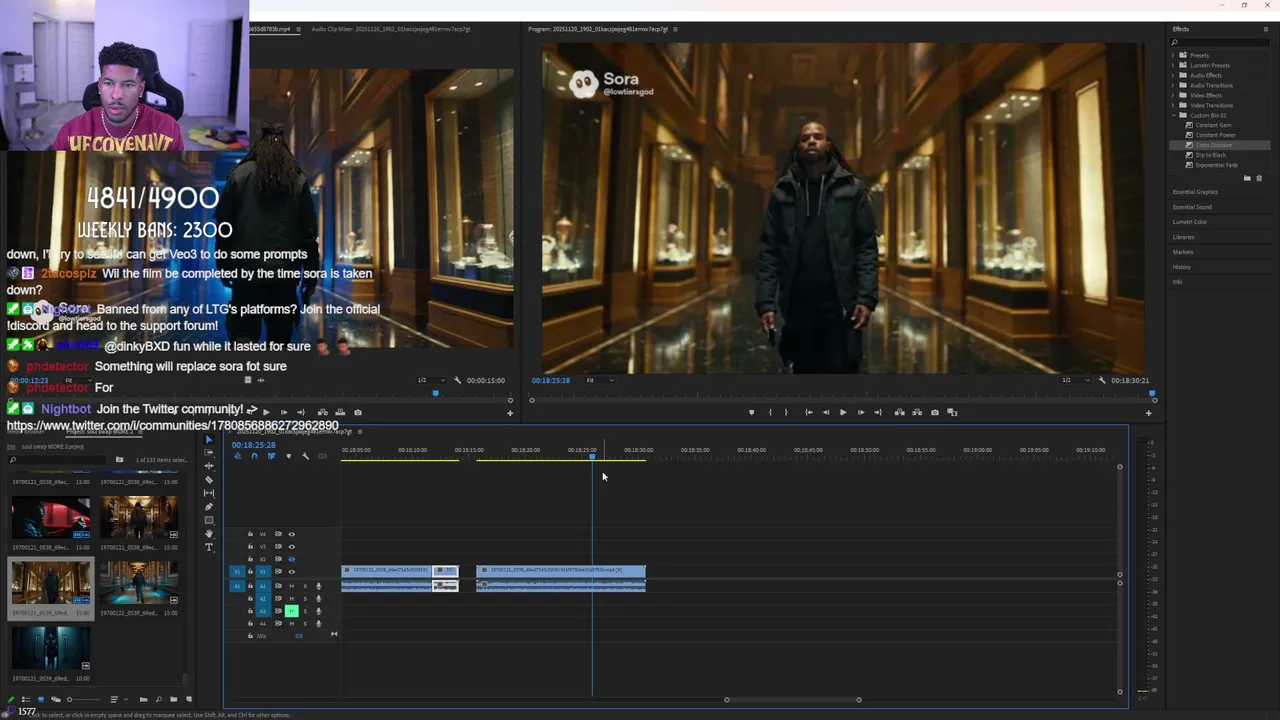Mark In point in the Program monitor
The image size is (1280, 720).
click(x=770, y=412)
